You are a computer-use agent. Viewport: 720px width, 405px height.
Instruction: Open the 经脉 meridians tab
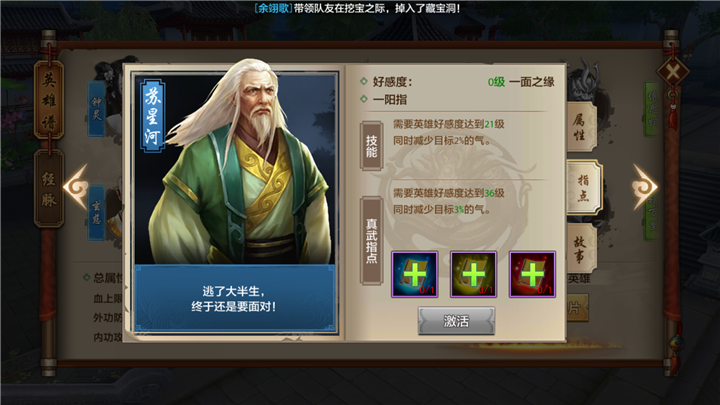[x=49, y=188]
